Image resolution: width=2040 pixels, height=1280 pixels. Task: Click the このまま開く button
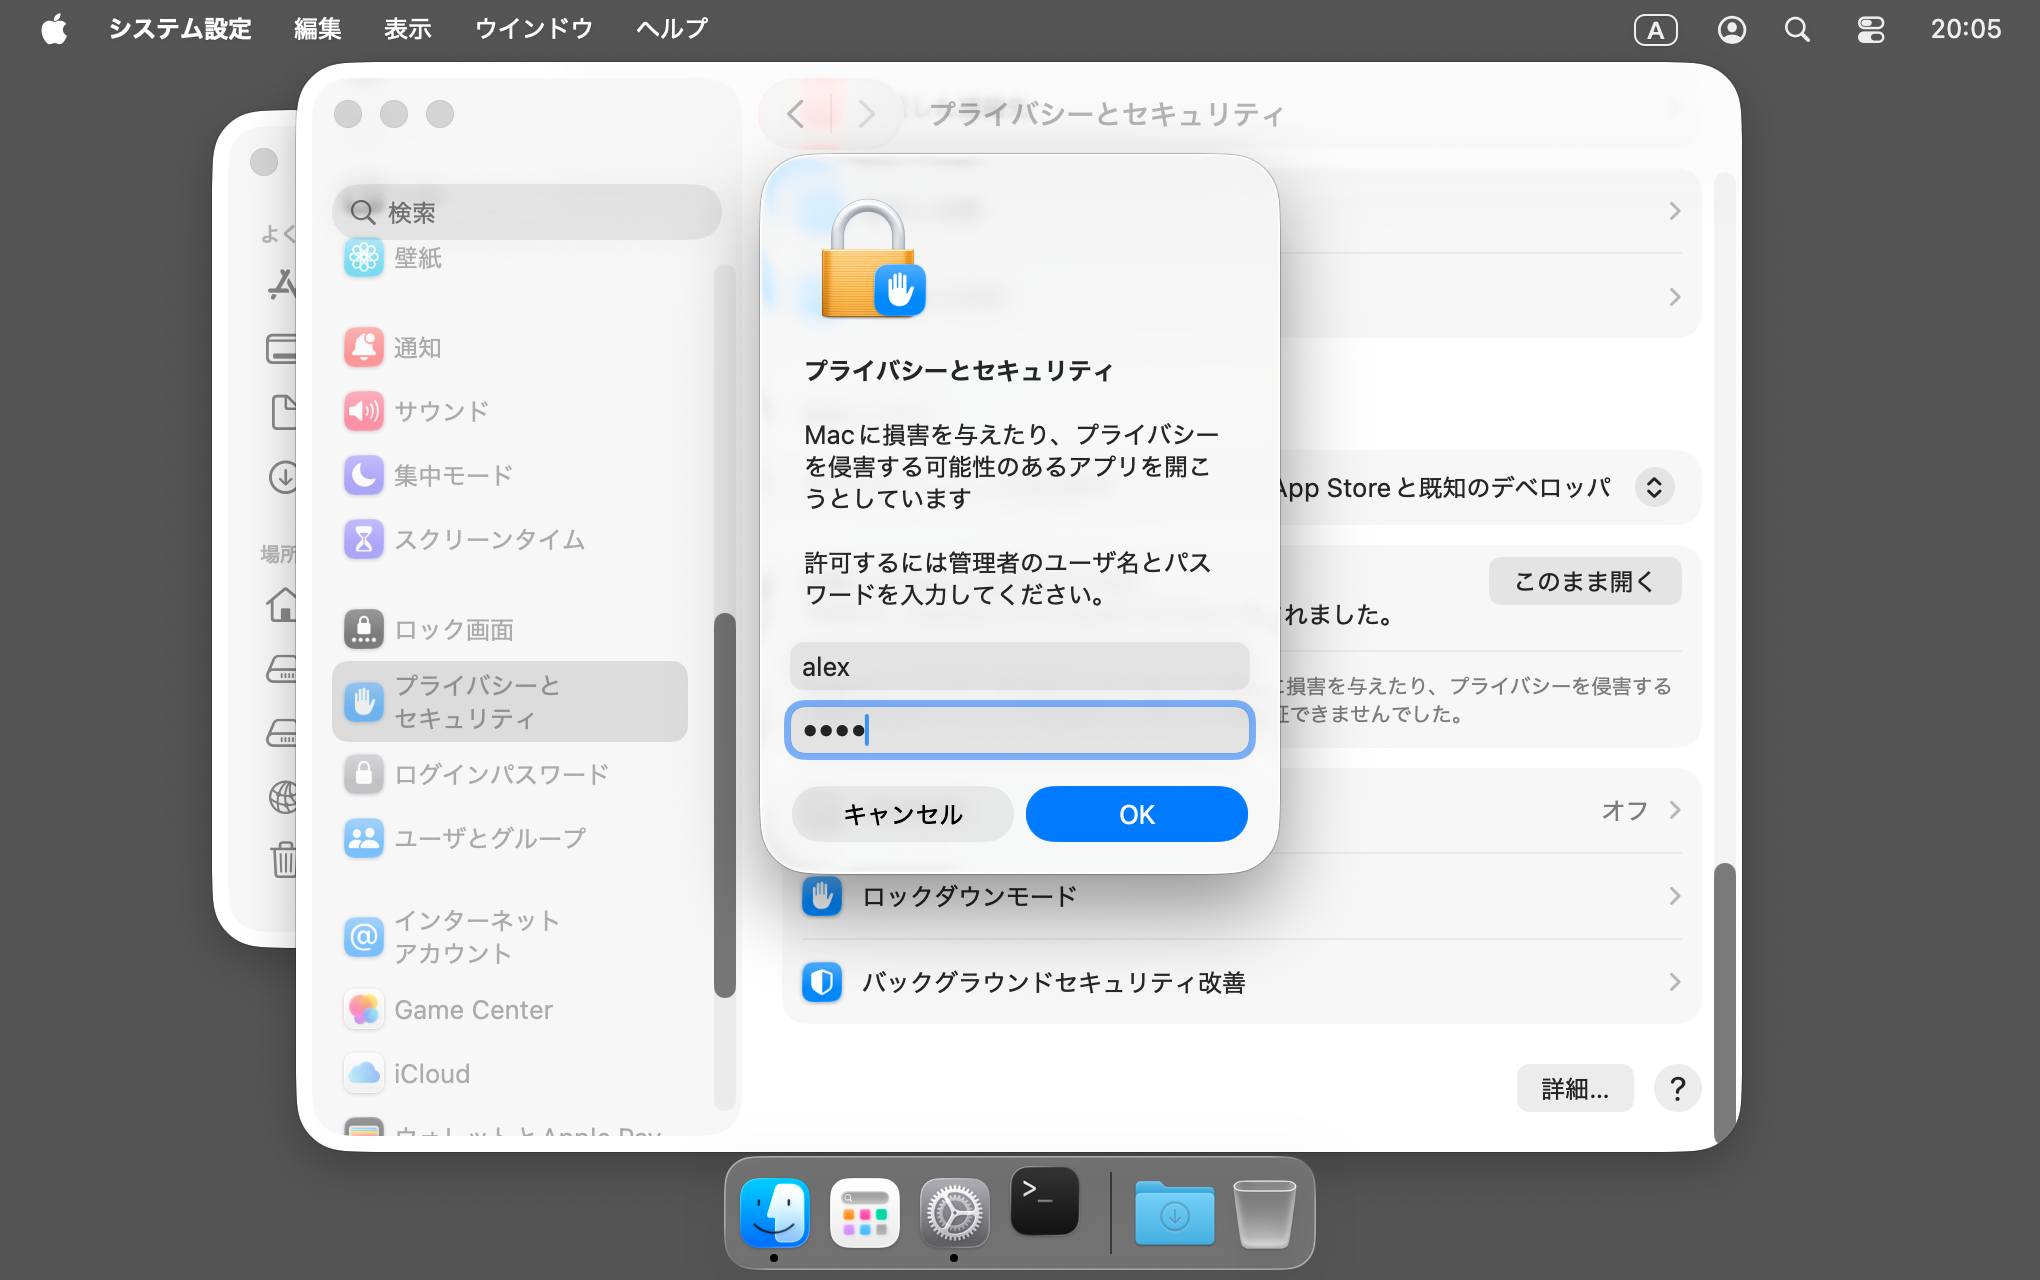click(1584, 581)
